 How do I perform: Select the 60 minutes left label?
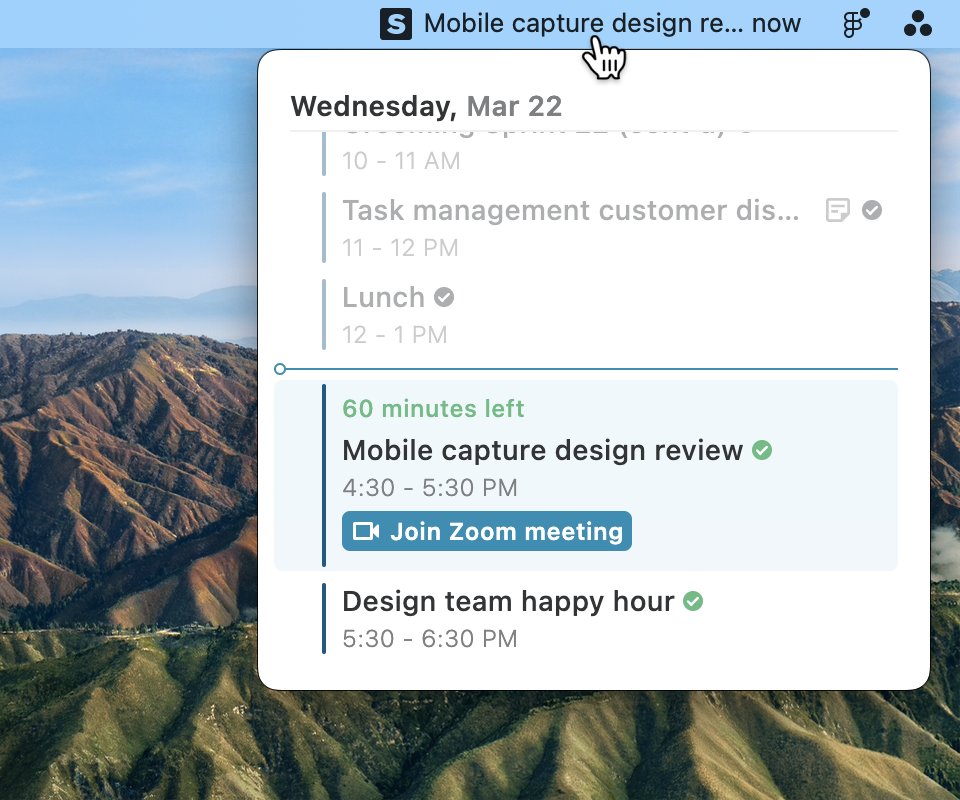pos(433,408)
